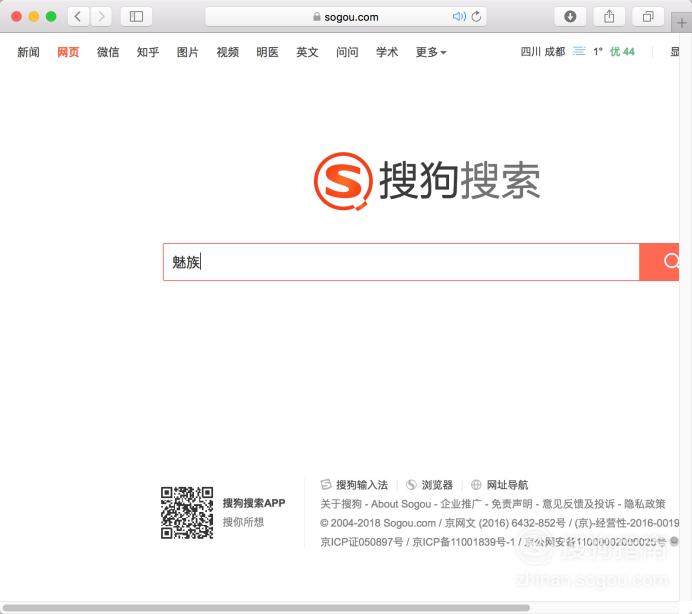Click the Sogou S logo
Screen dimensions: 692x614
tap(343, 181)
